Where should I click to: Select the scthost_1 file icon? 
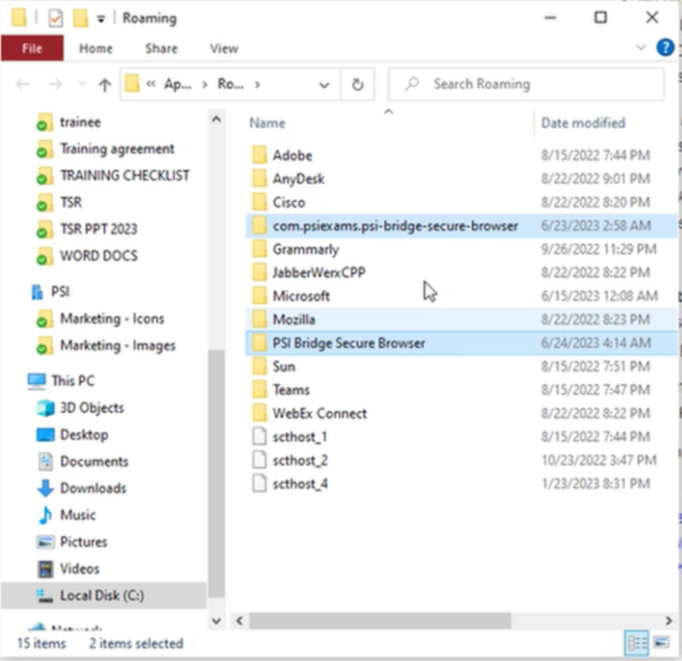point(260,437)
